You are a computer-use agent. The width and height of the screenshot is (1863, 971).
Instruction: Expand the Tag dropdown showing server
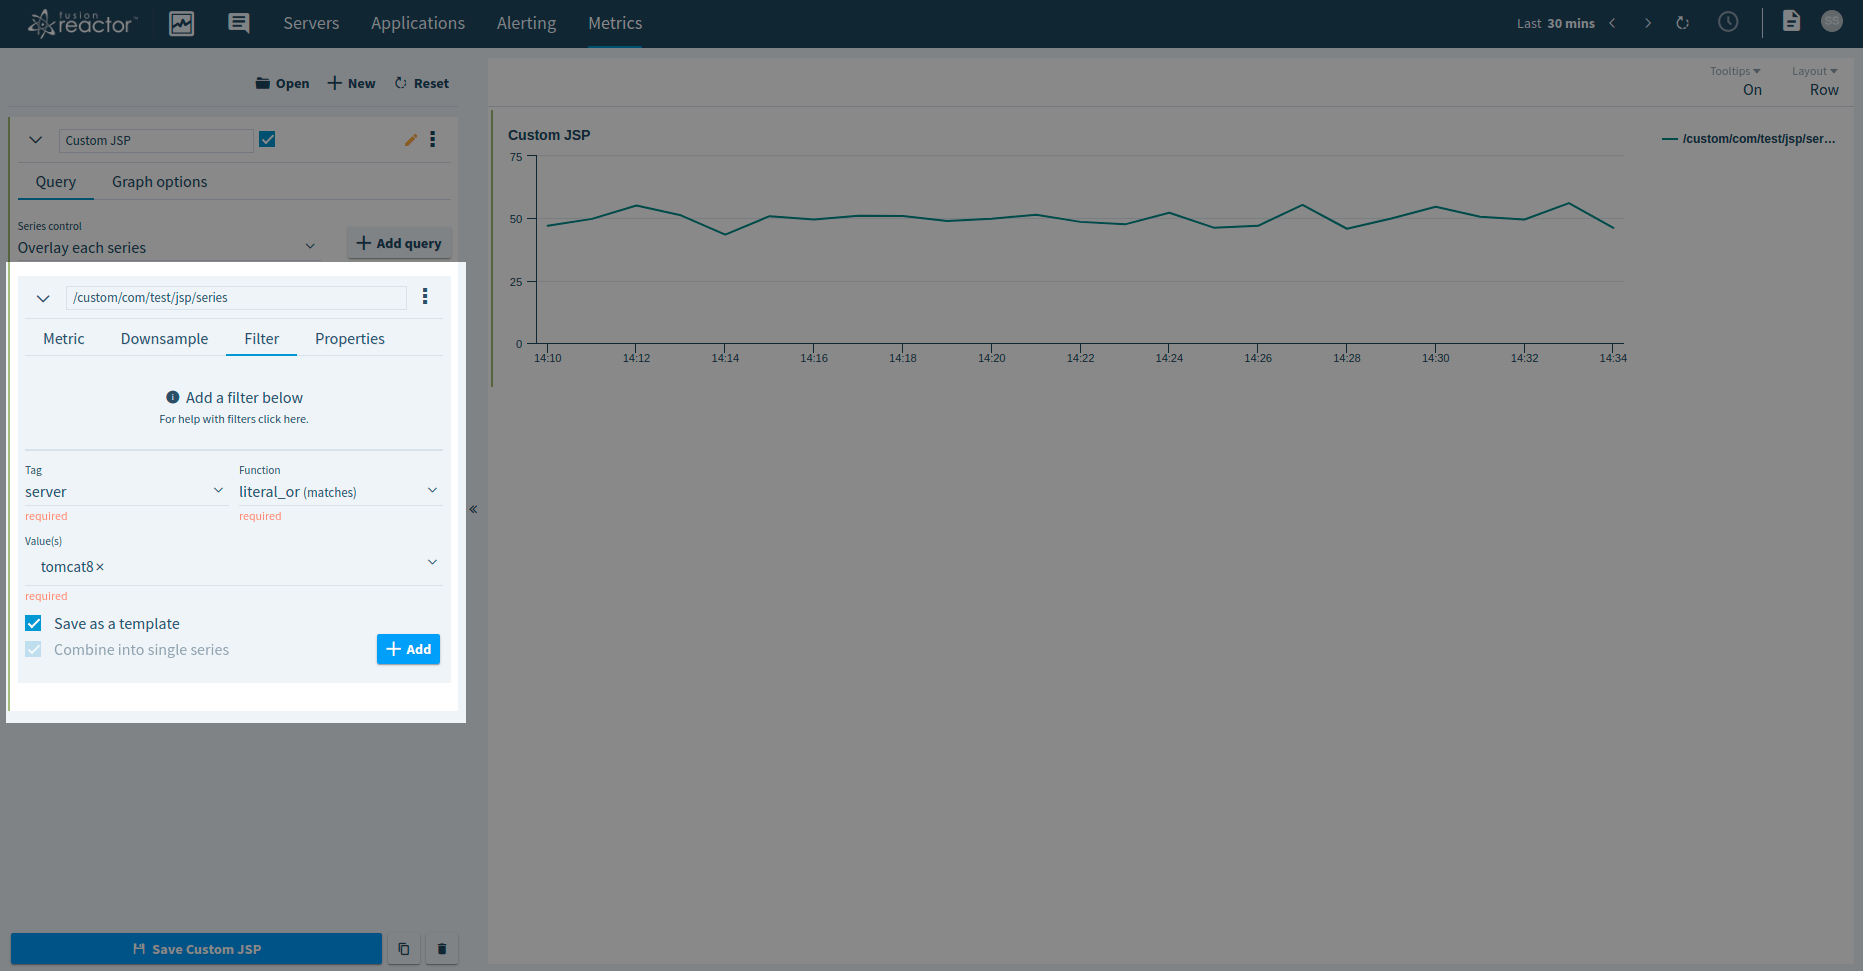[x=218, y=490]
